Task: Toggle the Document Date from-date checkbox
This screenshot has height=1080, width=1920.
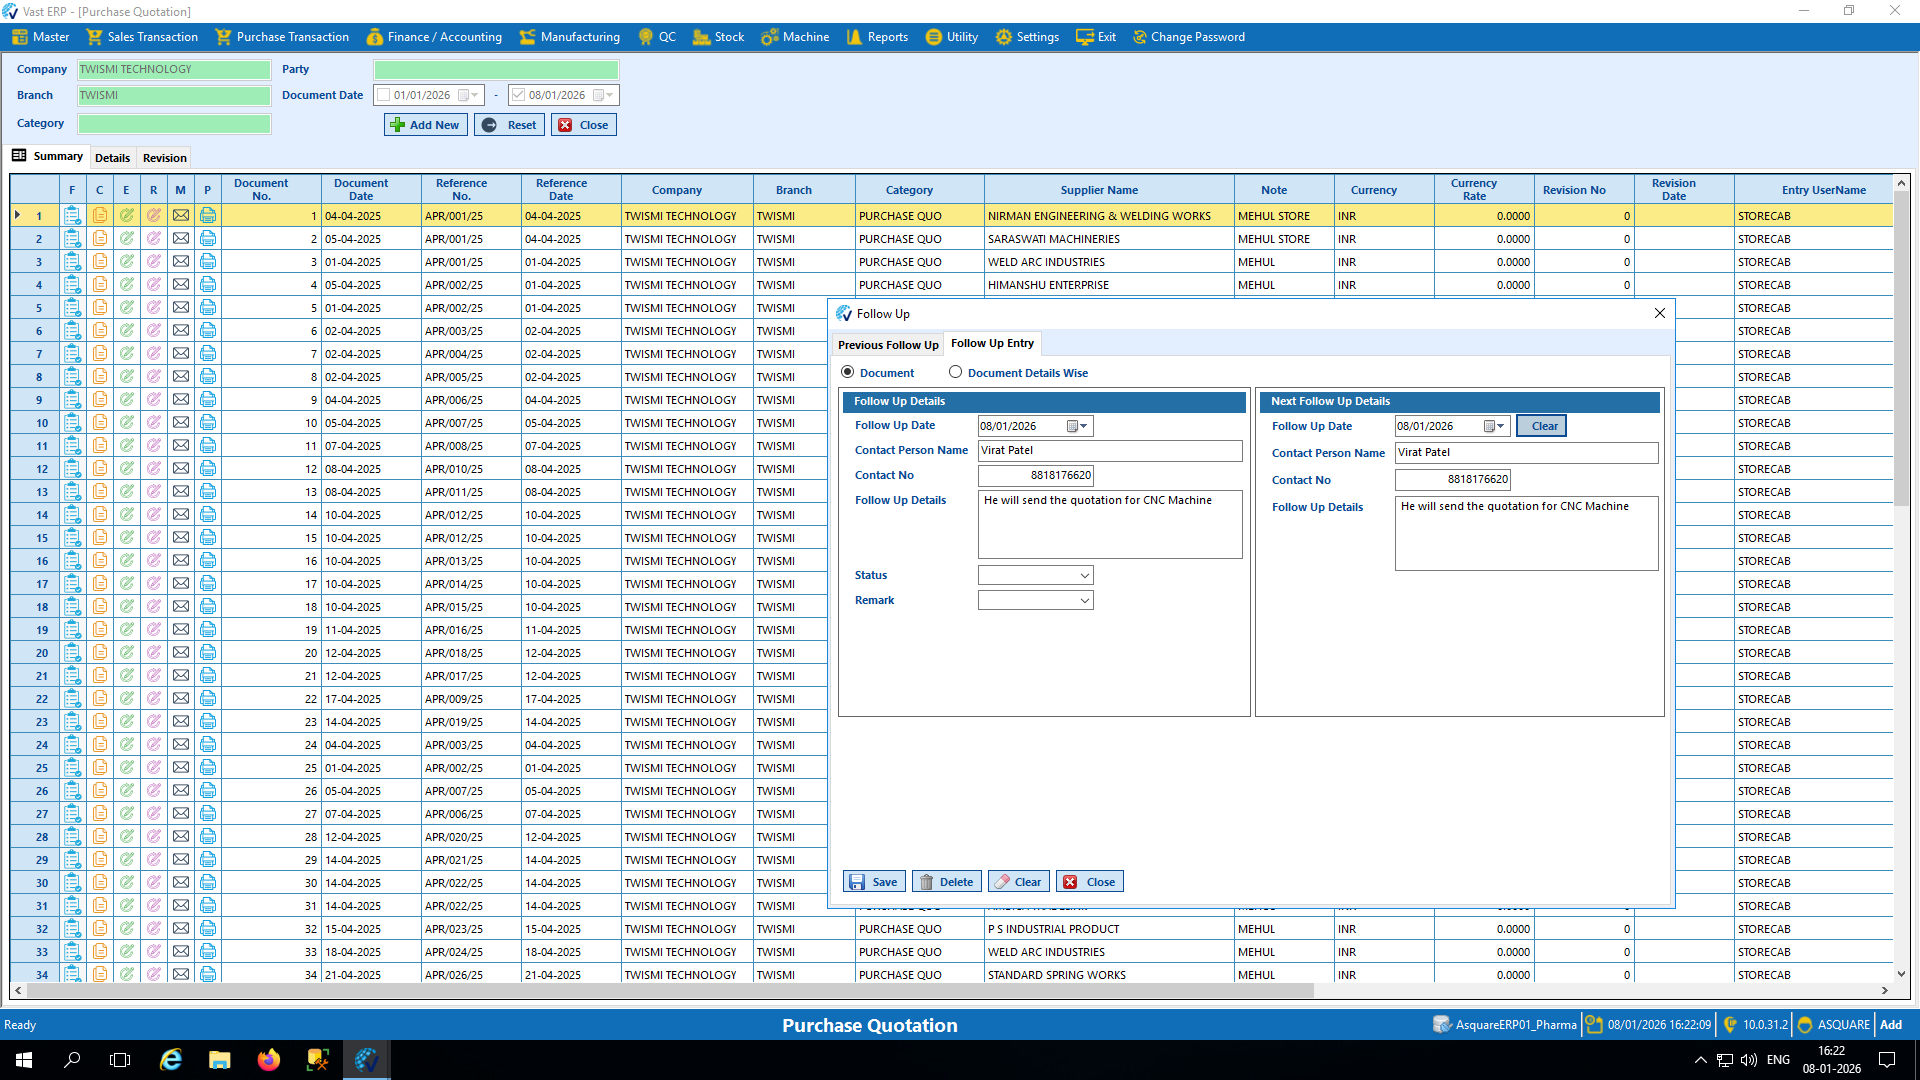Action: coord(383,95)
